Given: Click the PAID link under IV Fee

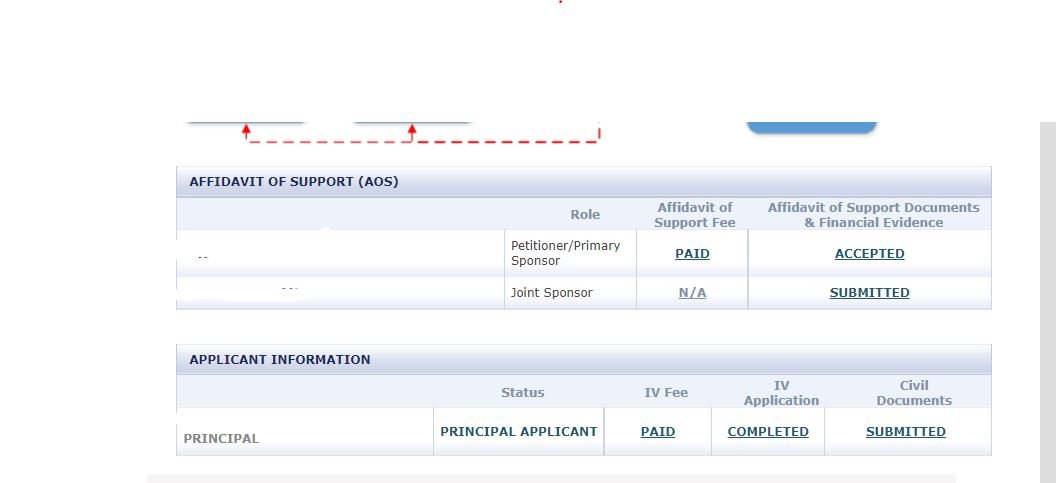Looking at the screenshot, I should pos(657,432).
